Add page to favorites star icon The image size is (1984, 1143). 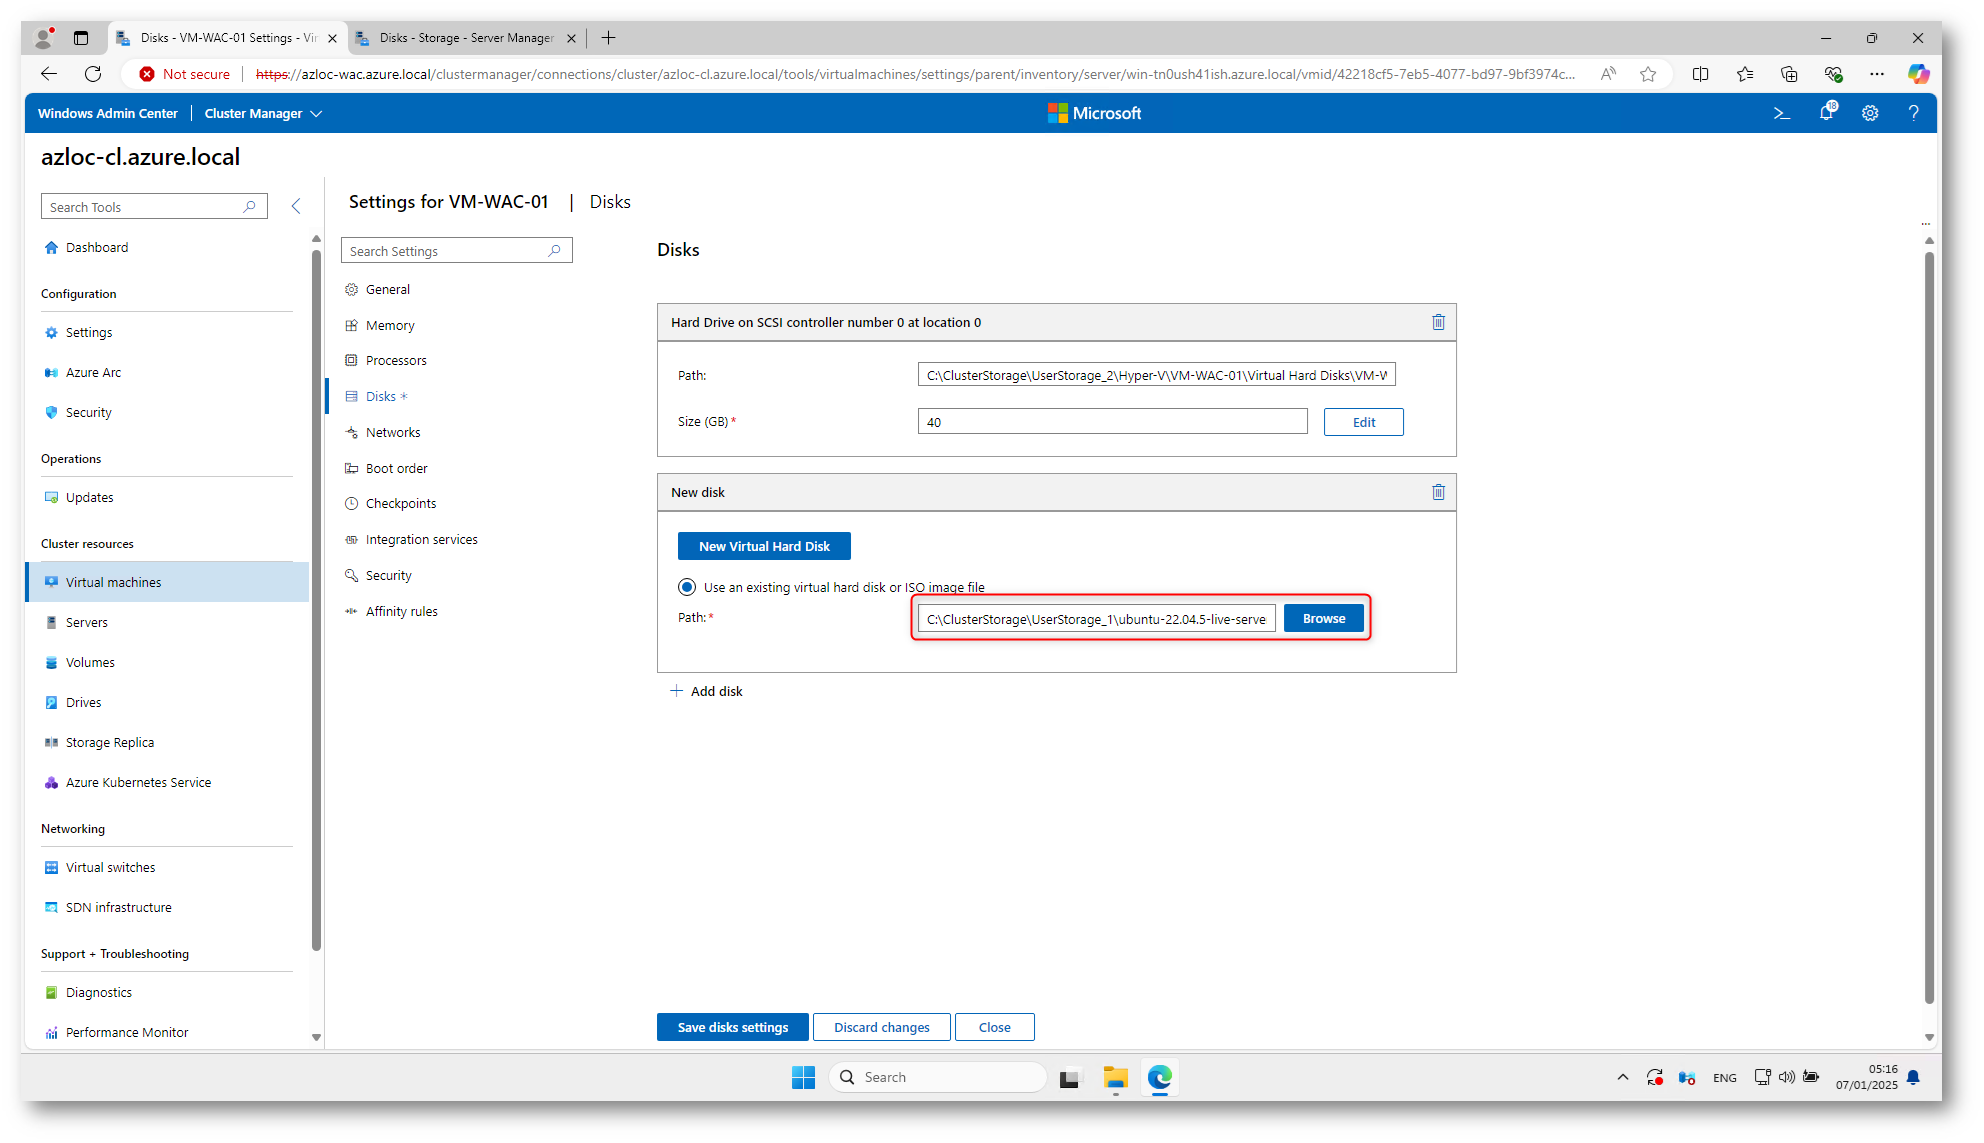[x=1648, y=74]
